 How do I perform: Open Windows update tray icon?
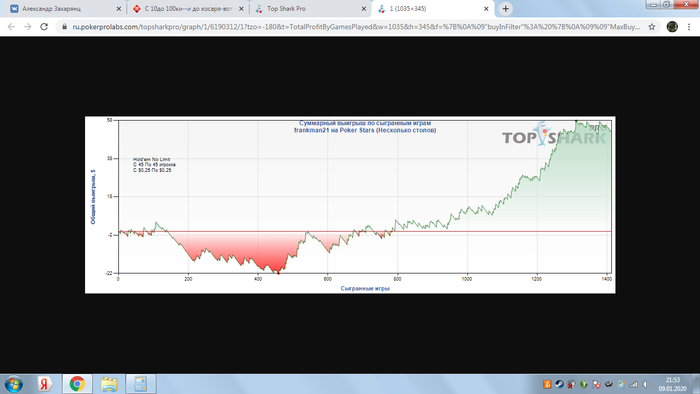(x=621, y=384)
